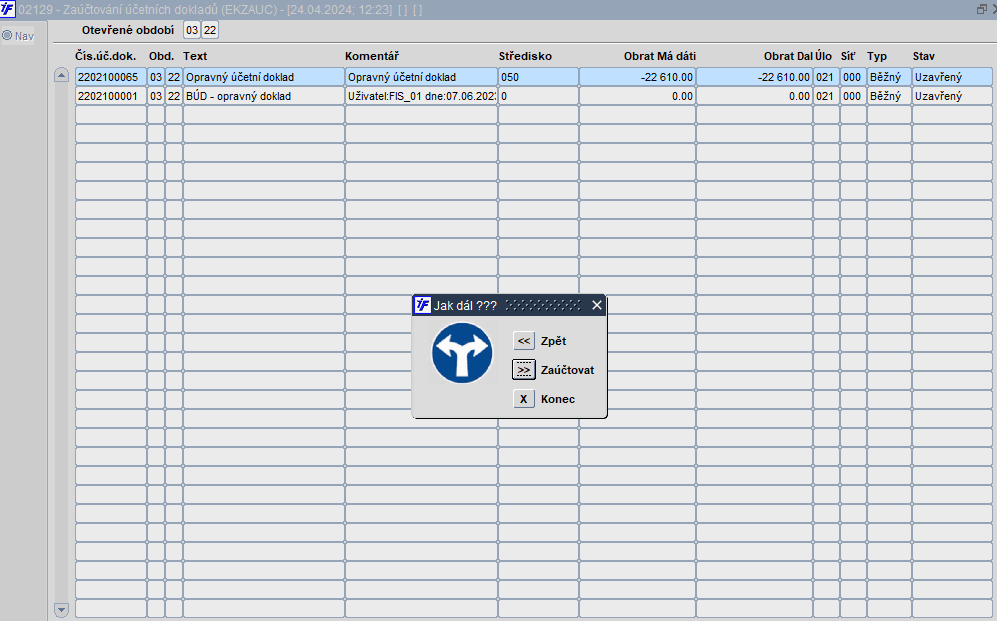Click the Zpět label in dialog
The width and height of the screenshot is (997, 621).
tap(553, 341)
